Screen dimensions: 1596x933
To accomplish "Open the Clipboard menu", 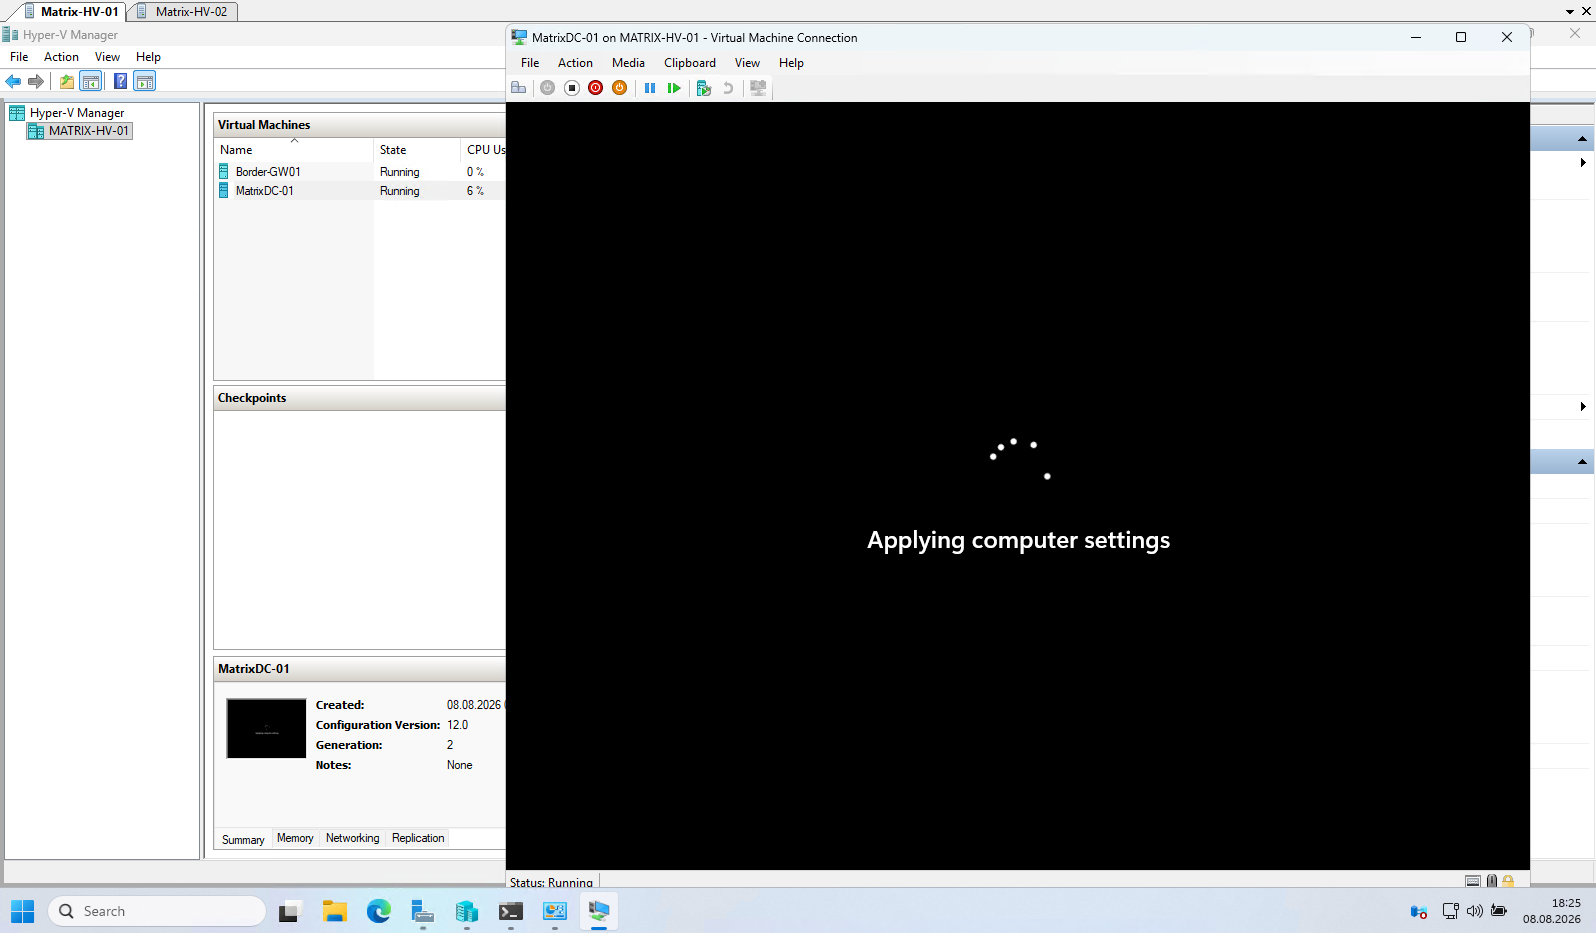I will pos(690,63).
